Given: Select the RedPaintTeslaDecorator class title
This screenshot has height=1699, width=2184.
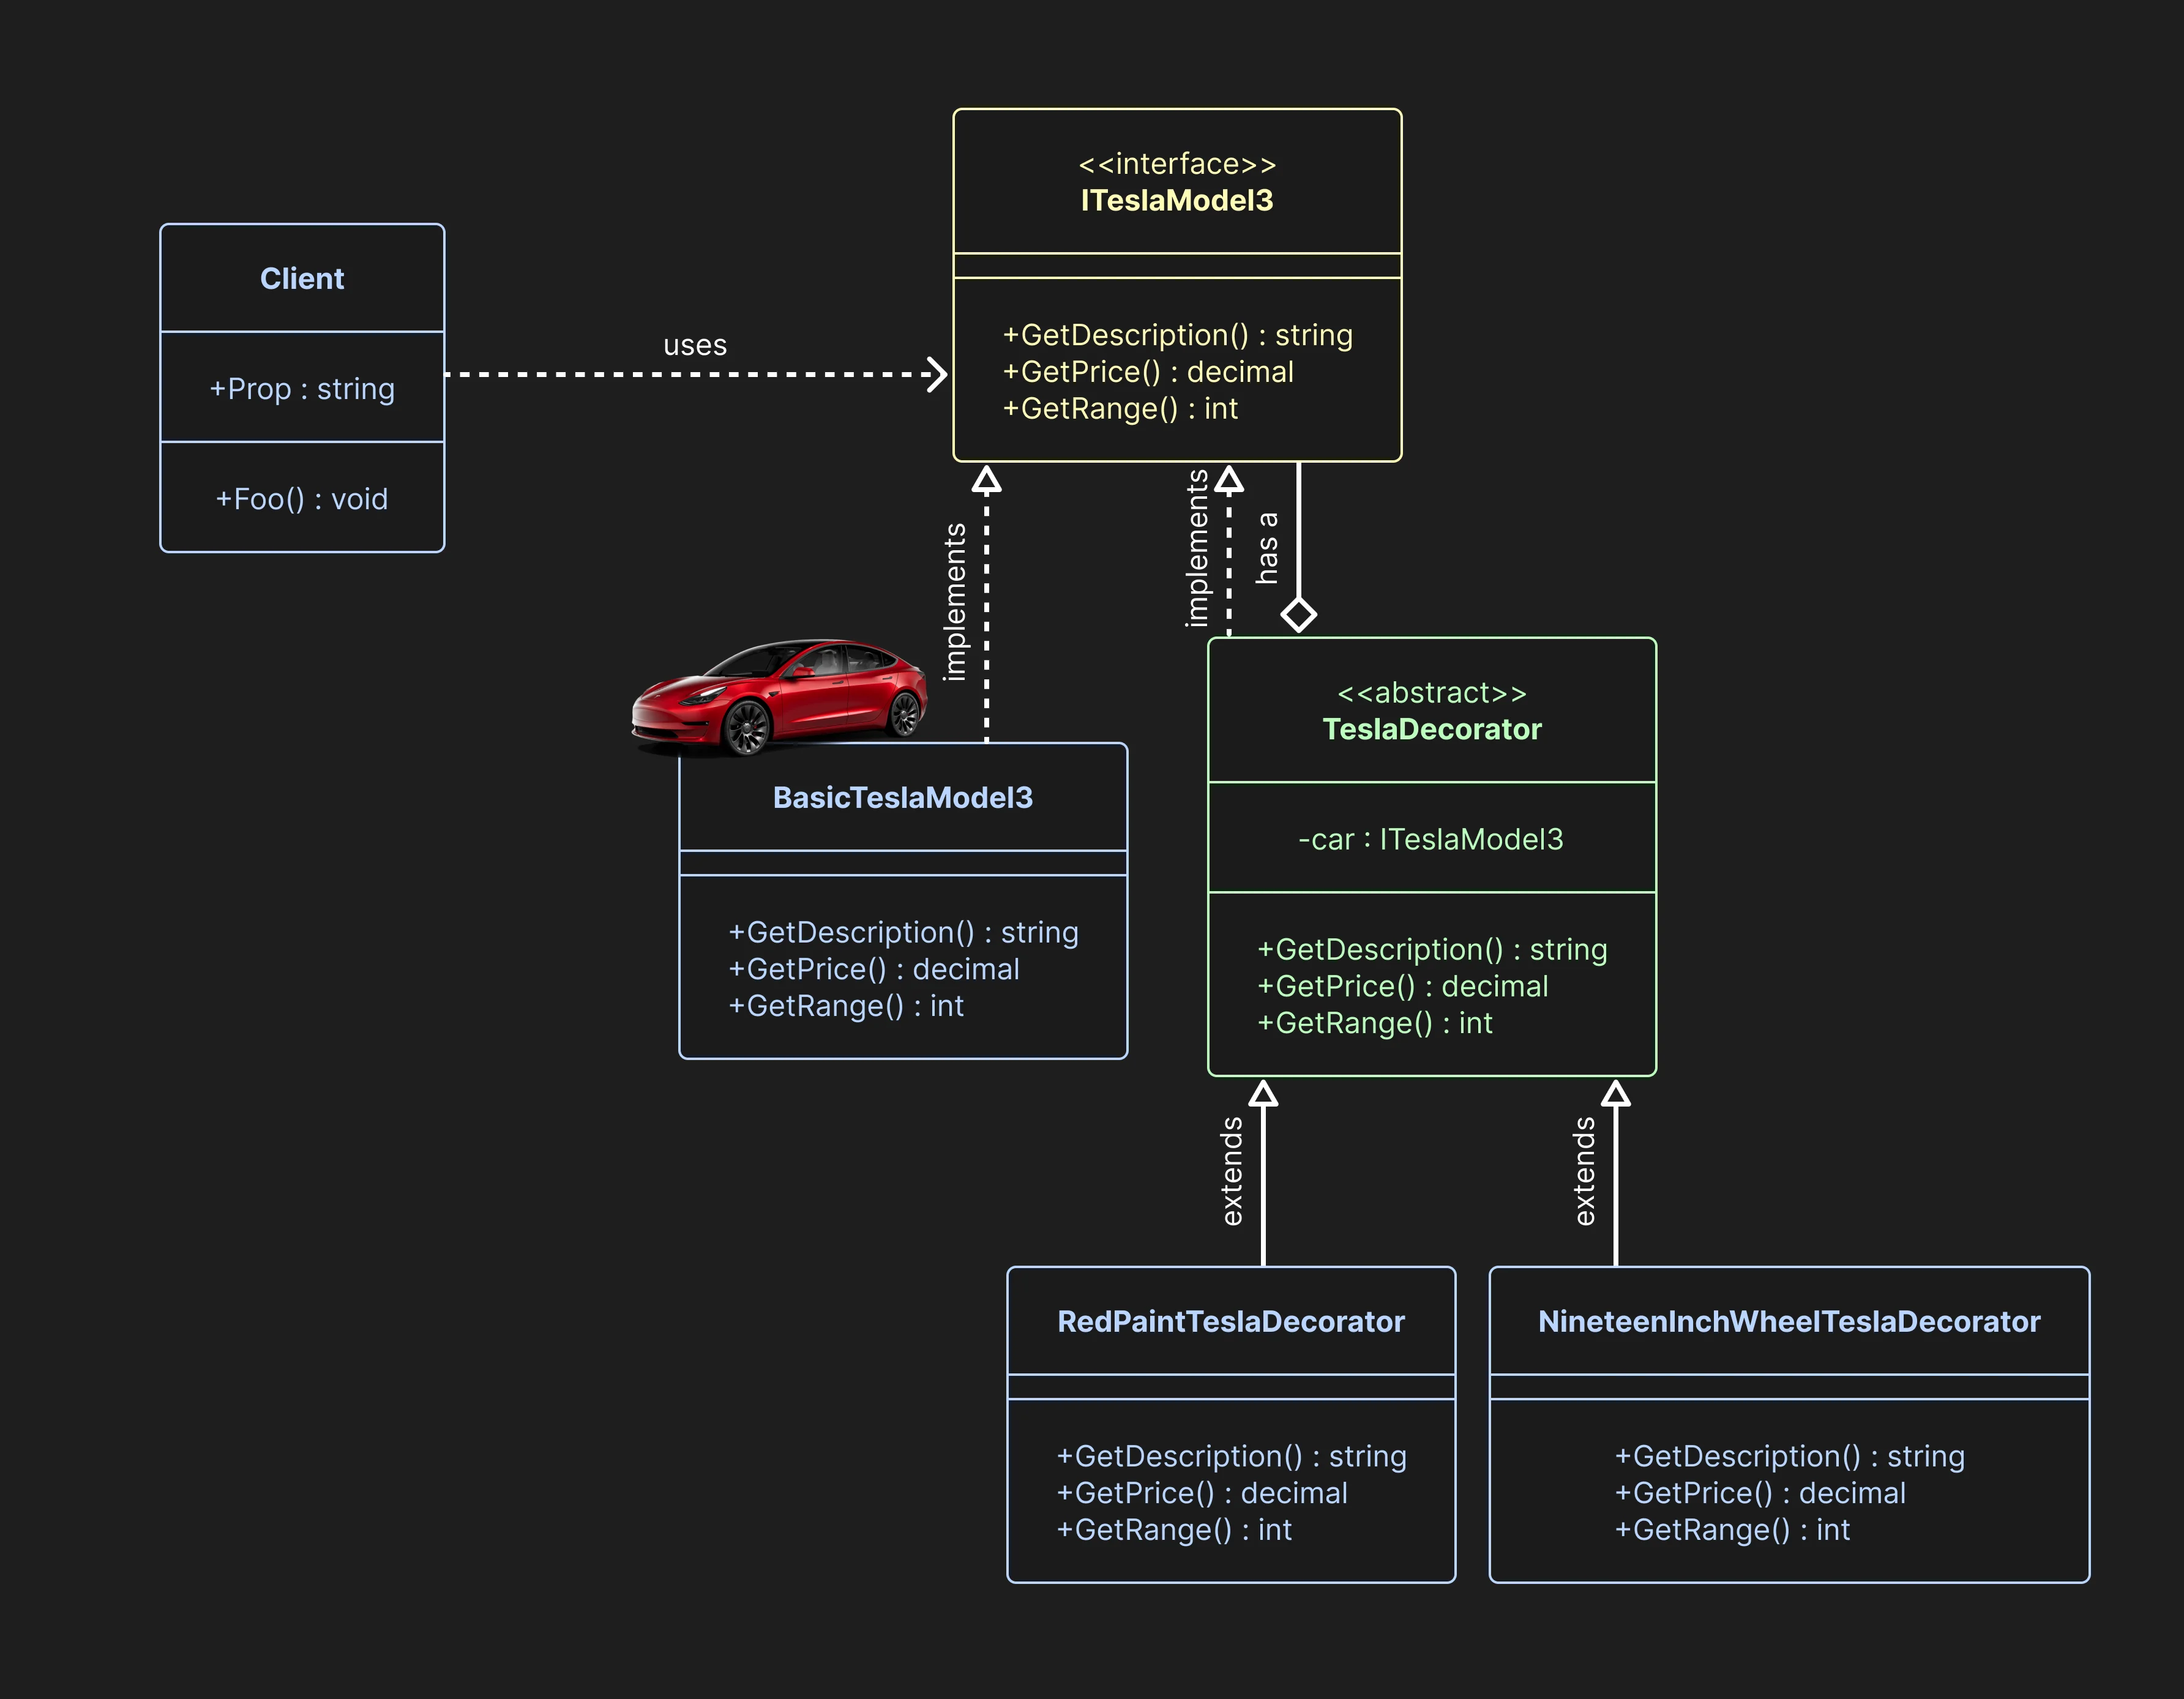Looking at the screenshot, I should [x=1231, y=1322].
